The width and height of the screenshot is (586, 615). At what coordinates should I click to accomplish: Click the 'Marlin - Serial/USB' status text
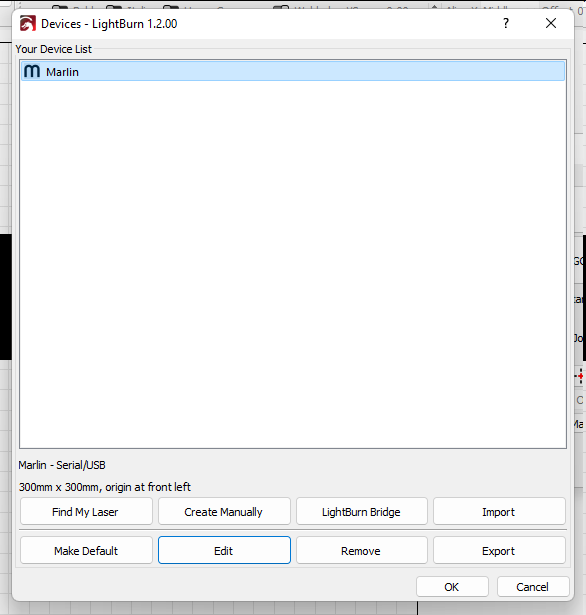click(x=62, y=465)
